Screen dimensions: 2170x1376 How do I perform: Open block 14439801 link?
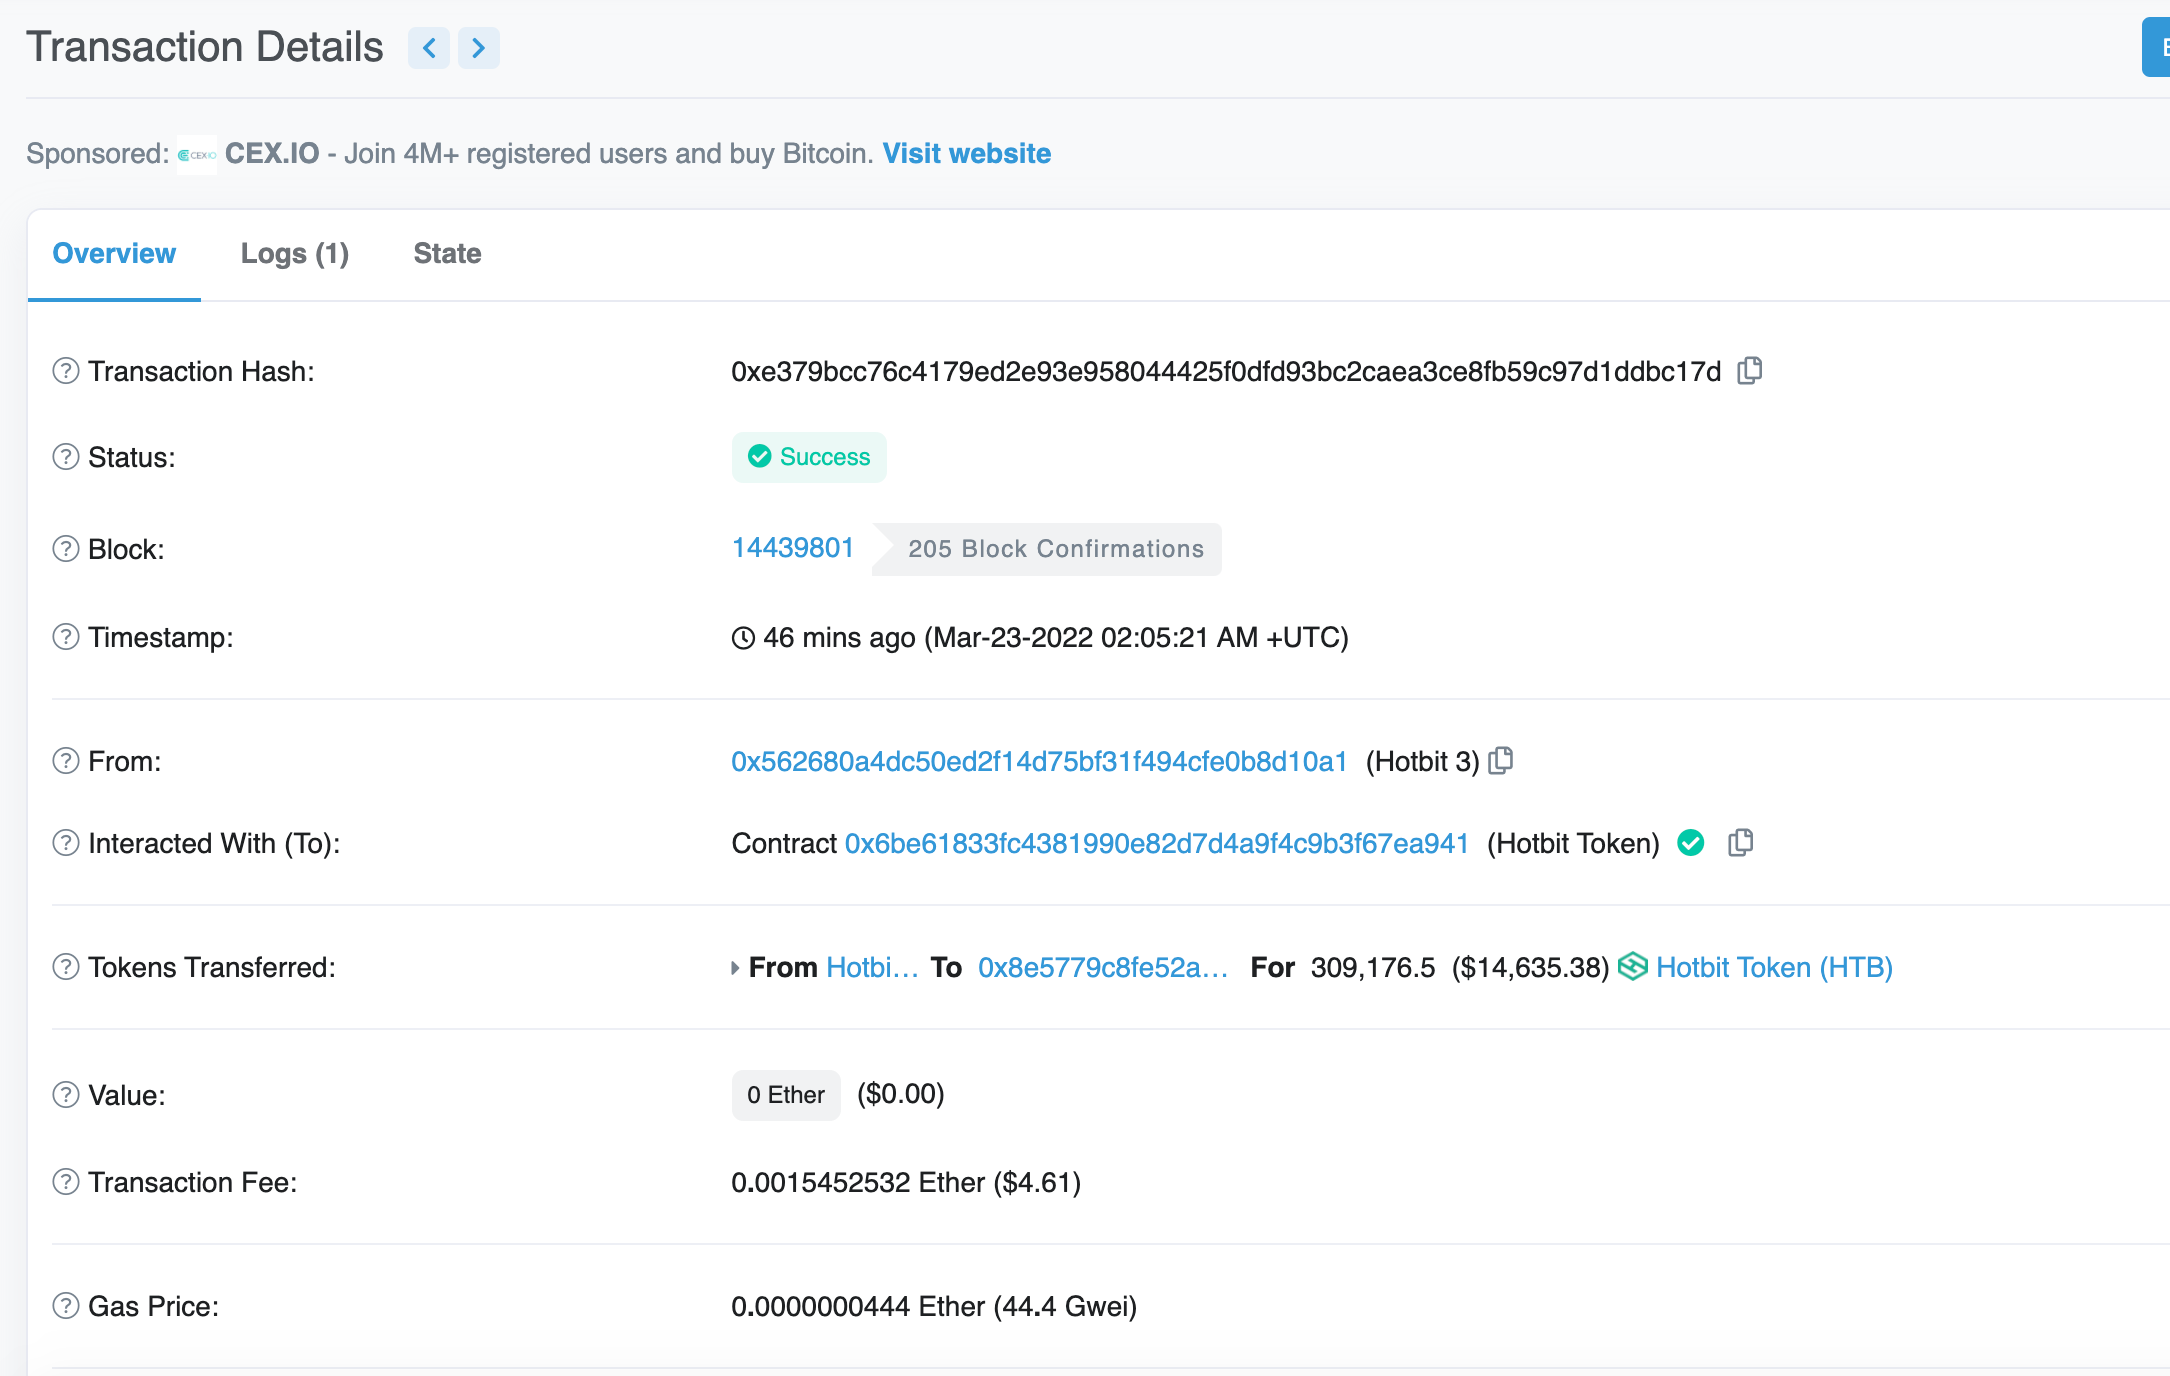(x=792, y=548)
